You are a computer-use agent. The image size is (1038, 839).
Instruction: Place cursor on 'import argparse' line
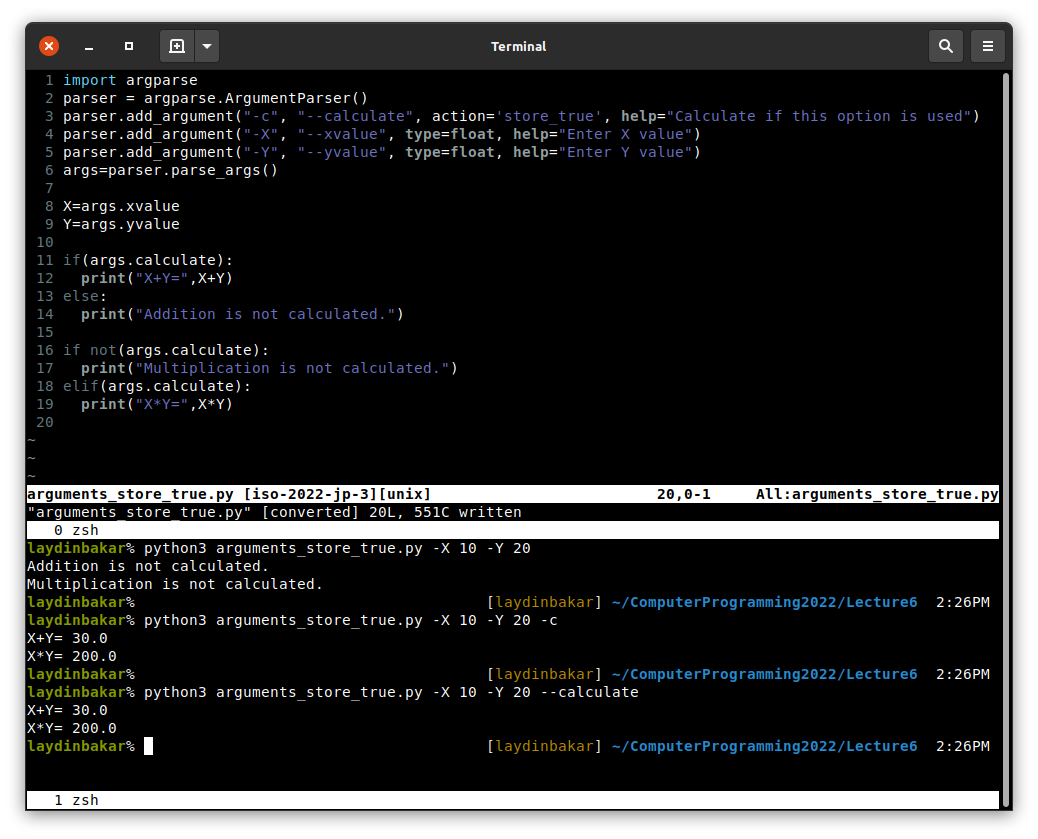(x=130, y=80)
